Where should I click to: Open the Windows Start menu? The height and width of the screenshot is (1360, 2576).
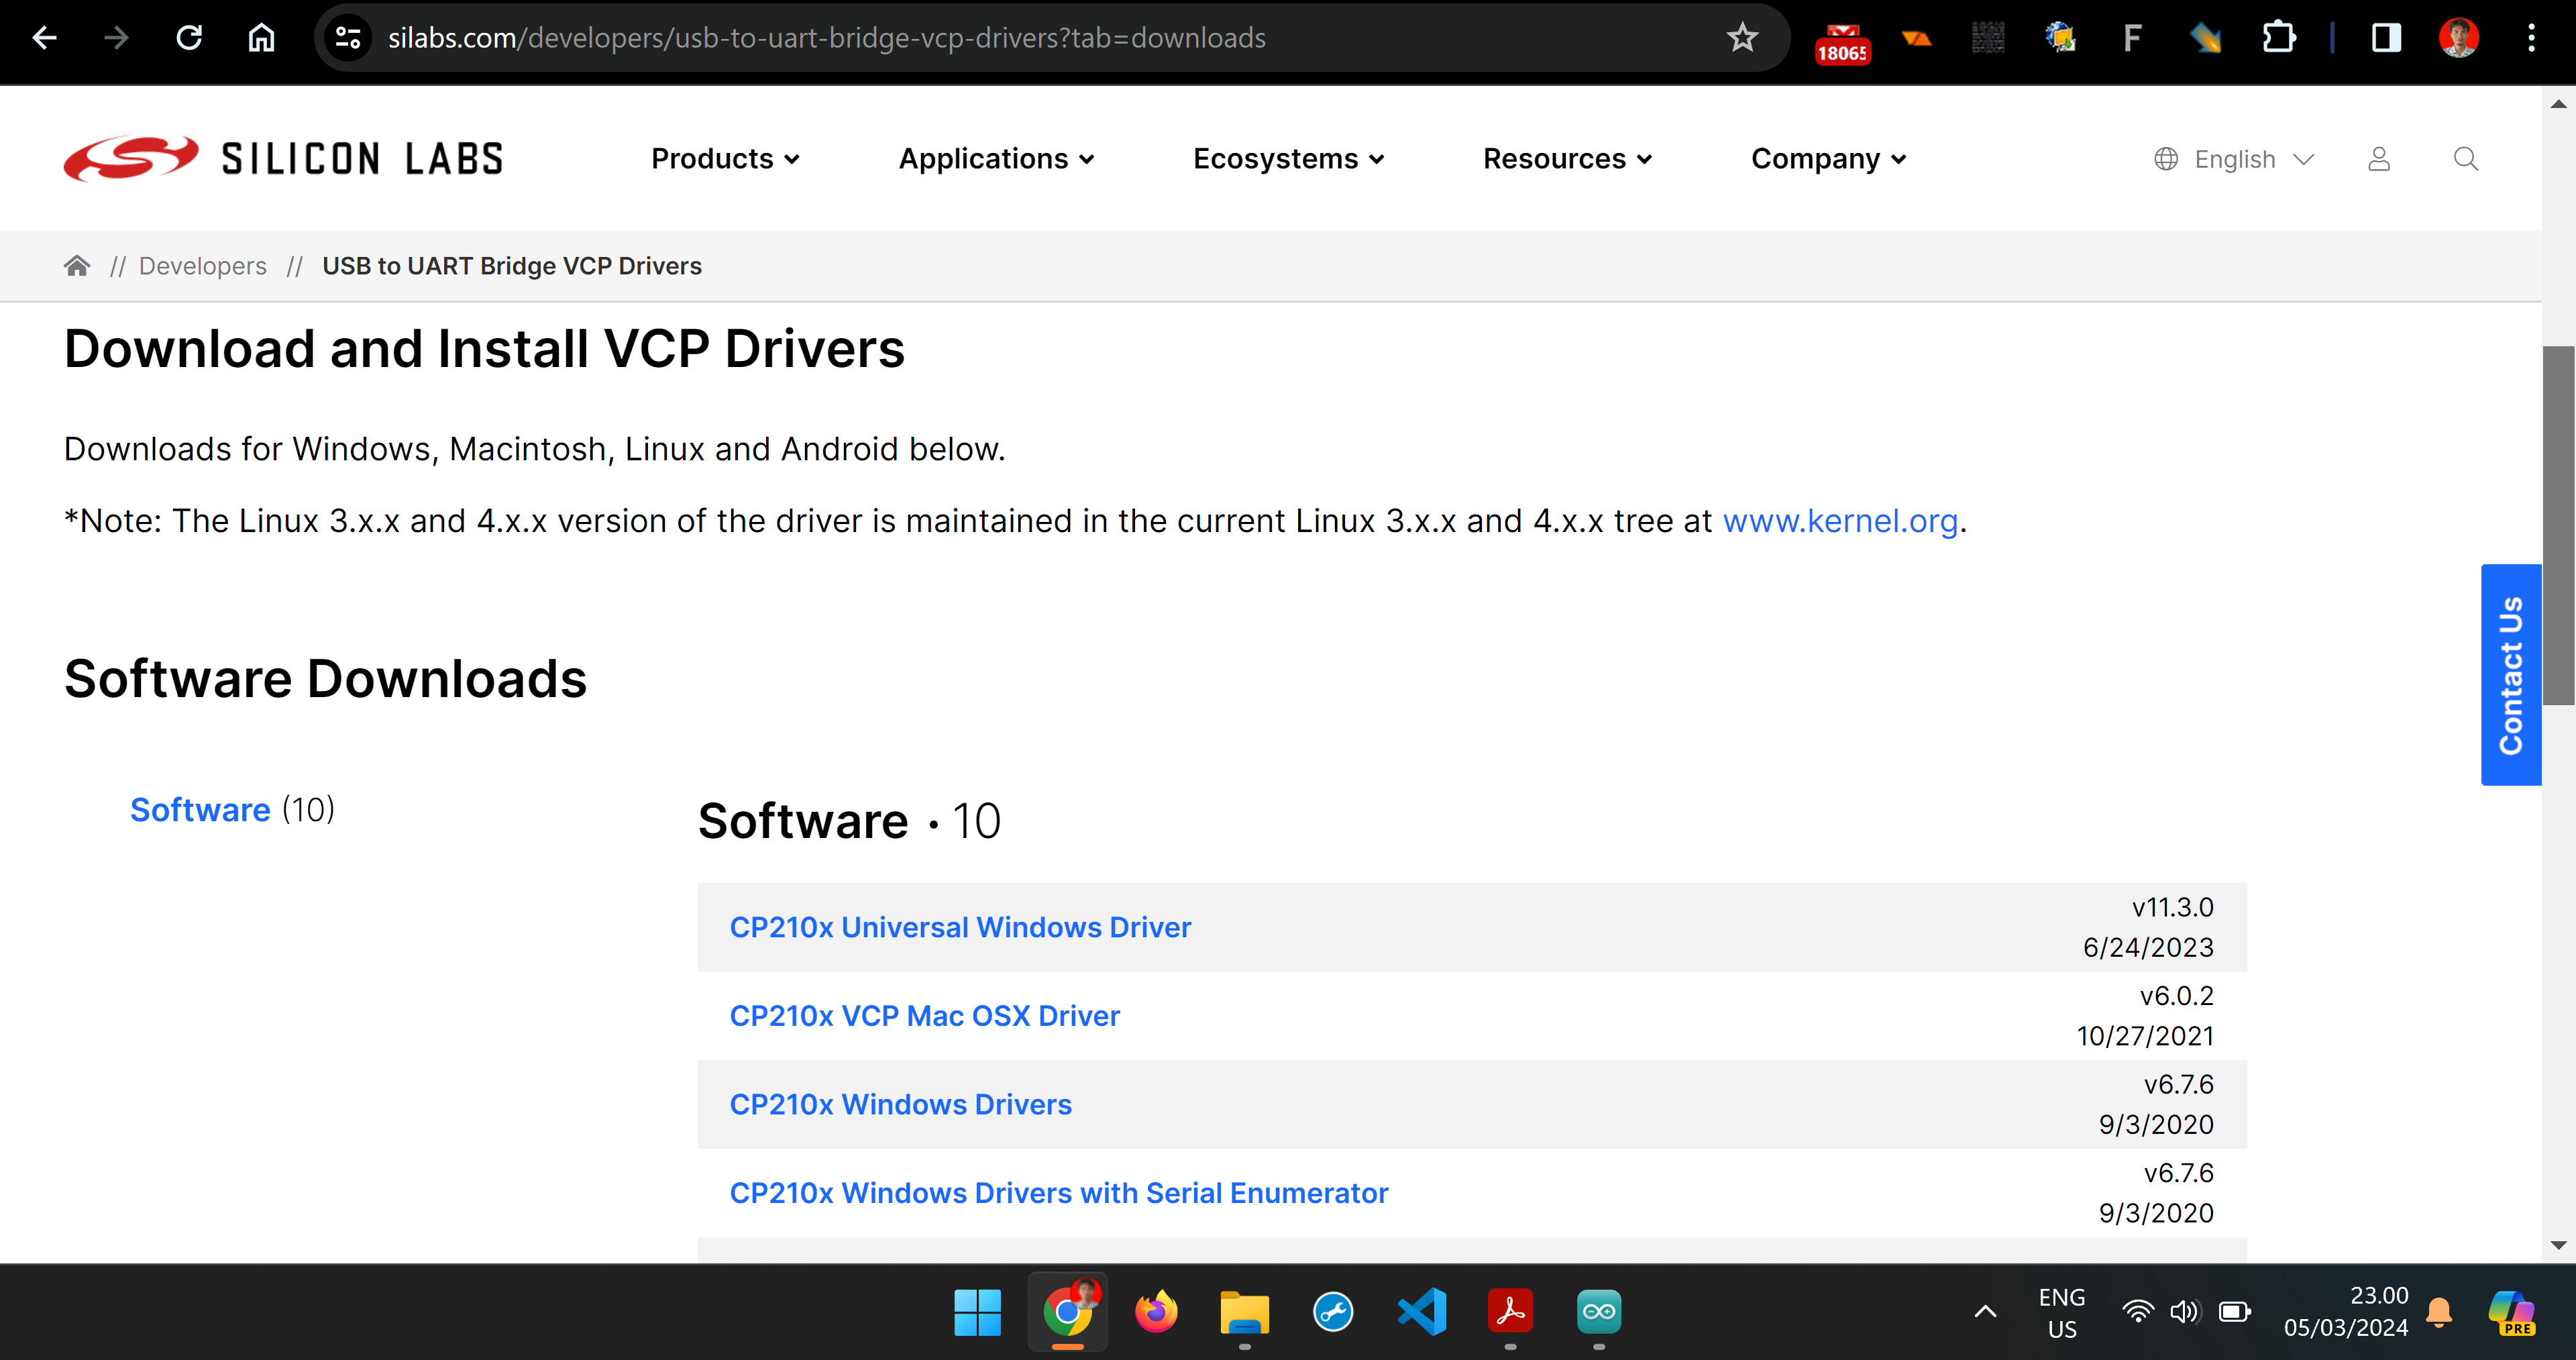pyautogui.click(x=977, y=1311)
